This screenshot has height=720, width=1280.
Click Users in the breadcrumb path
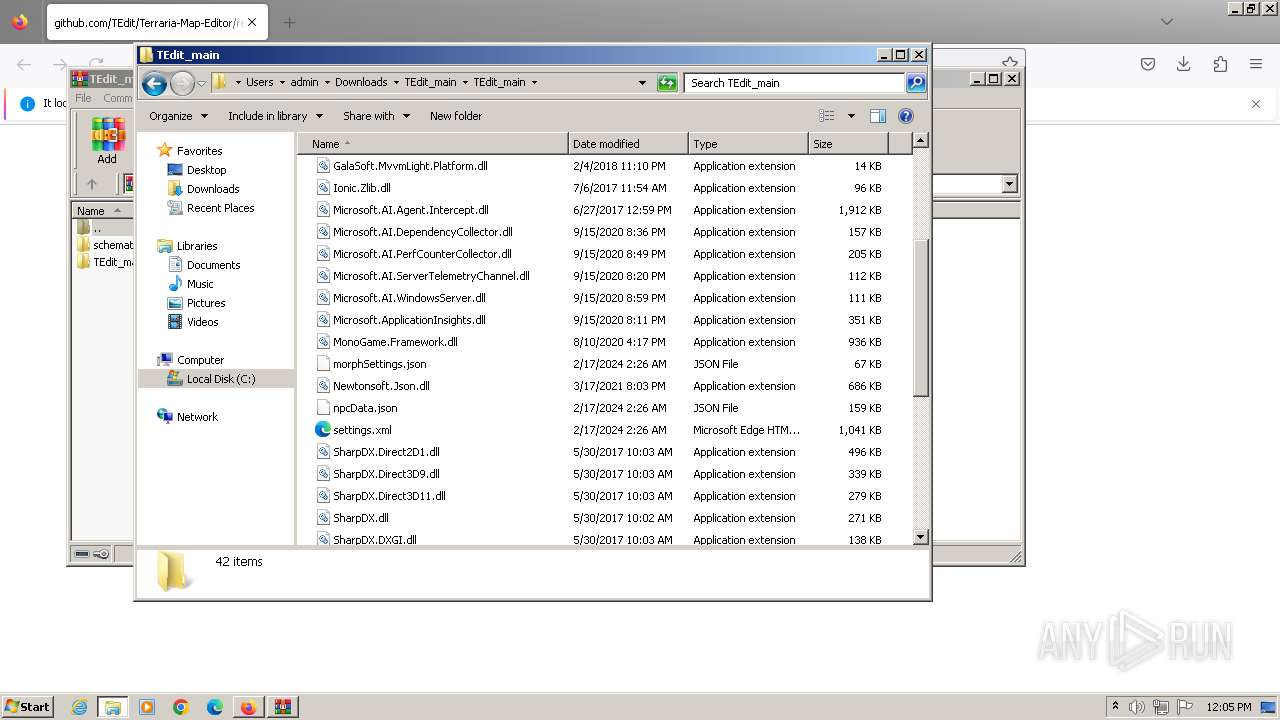click(259, 83)
